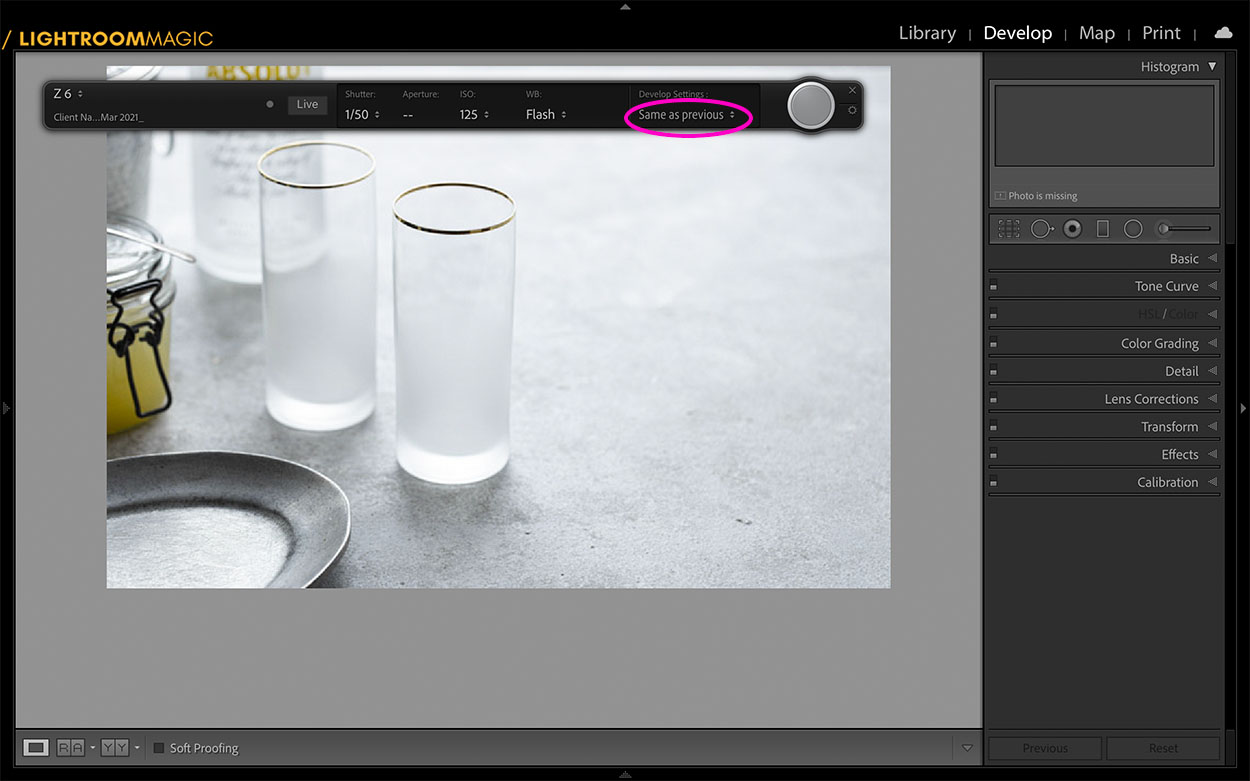Select the Graduated Filter tool

(1102, 229)
